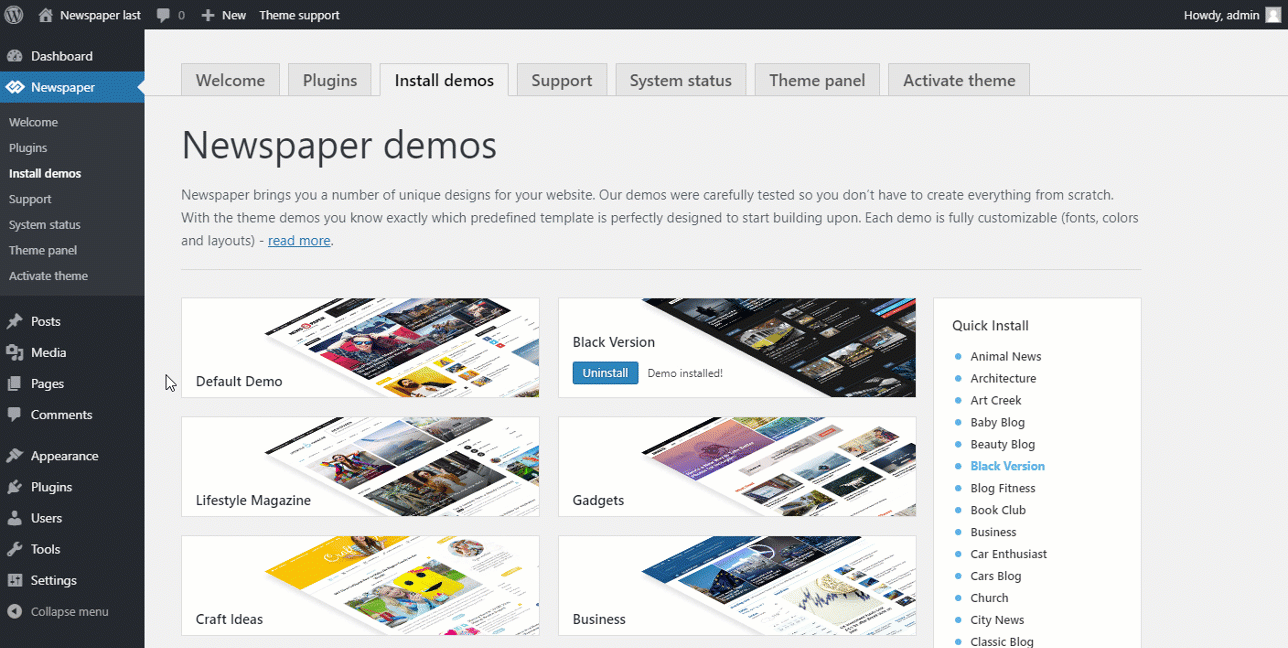Click the admin avatar icon
Screen dimensions: 1288x648
pyautogui.click(x=1271, y=15)
